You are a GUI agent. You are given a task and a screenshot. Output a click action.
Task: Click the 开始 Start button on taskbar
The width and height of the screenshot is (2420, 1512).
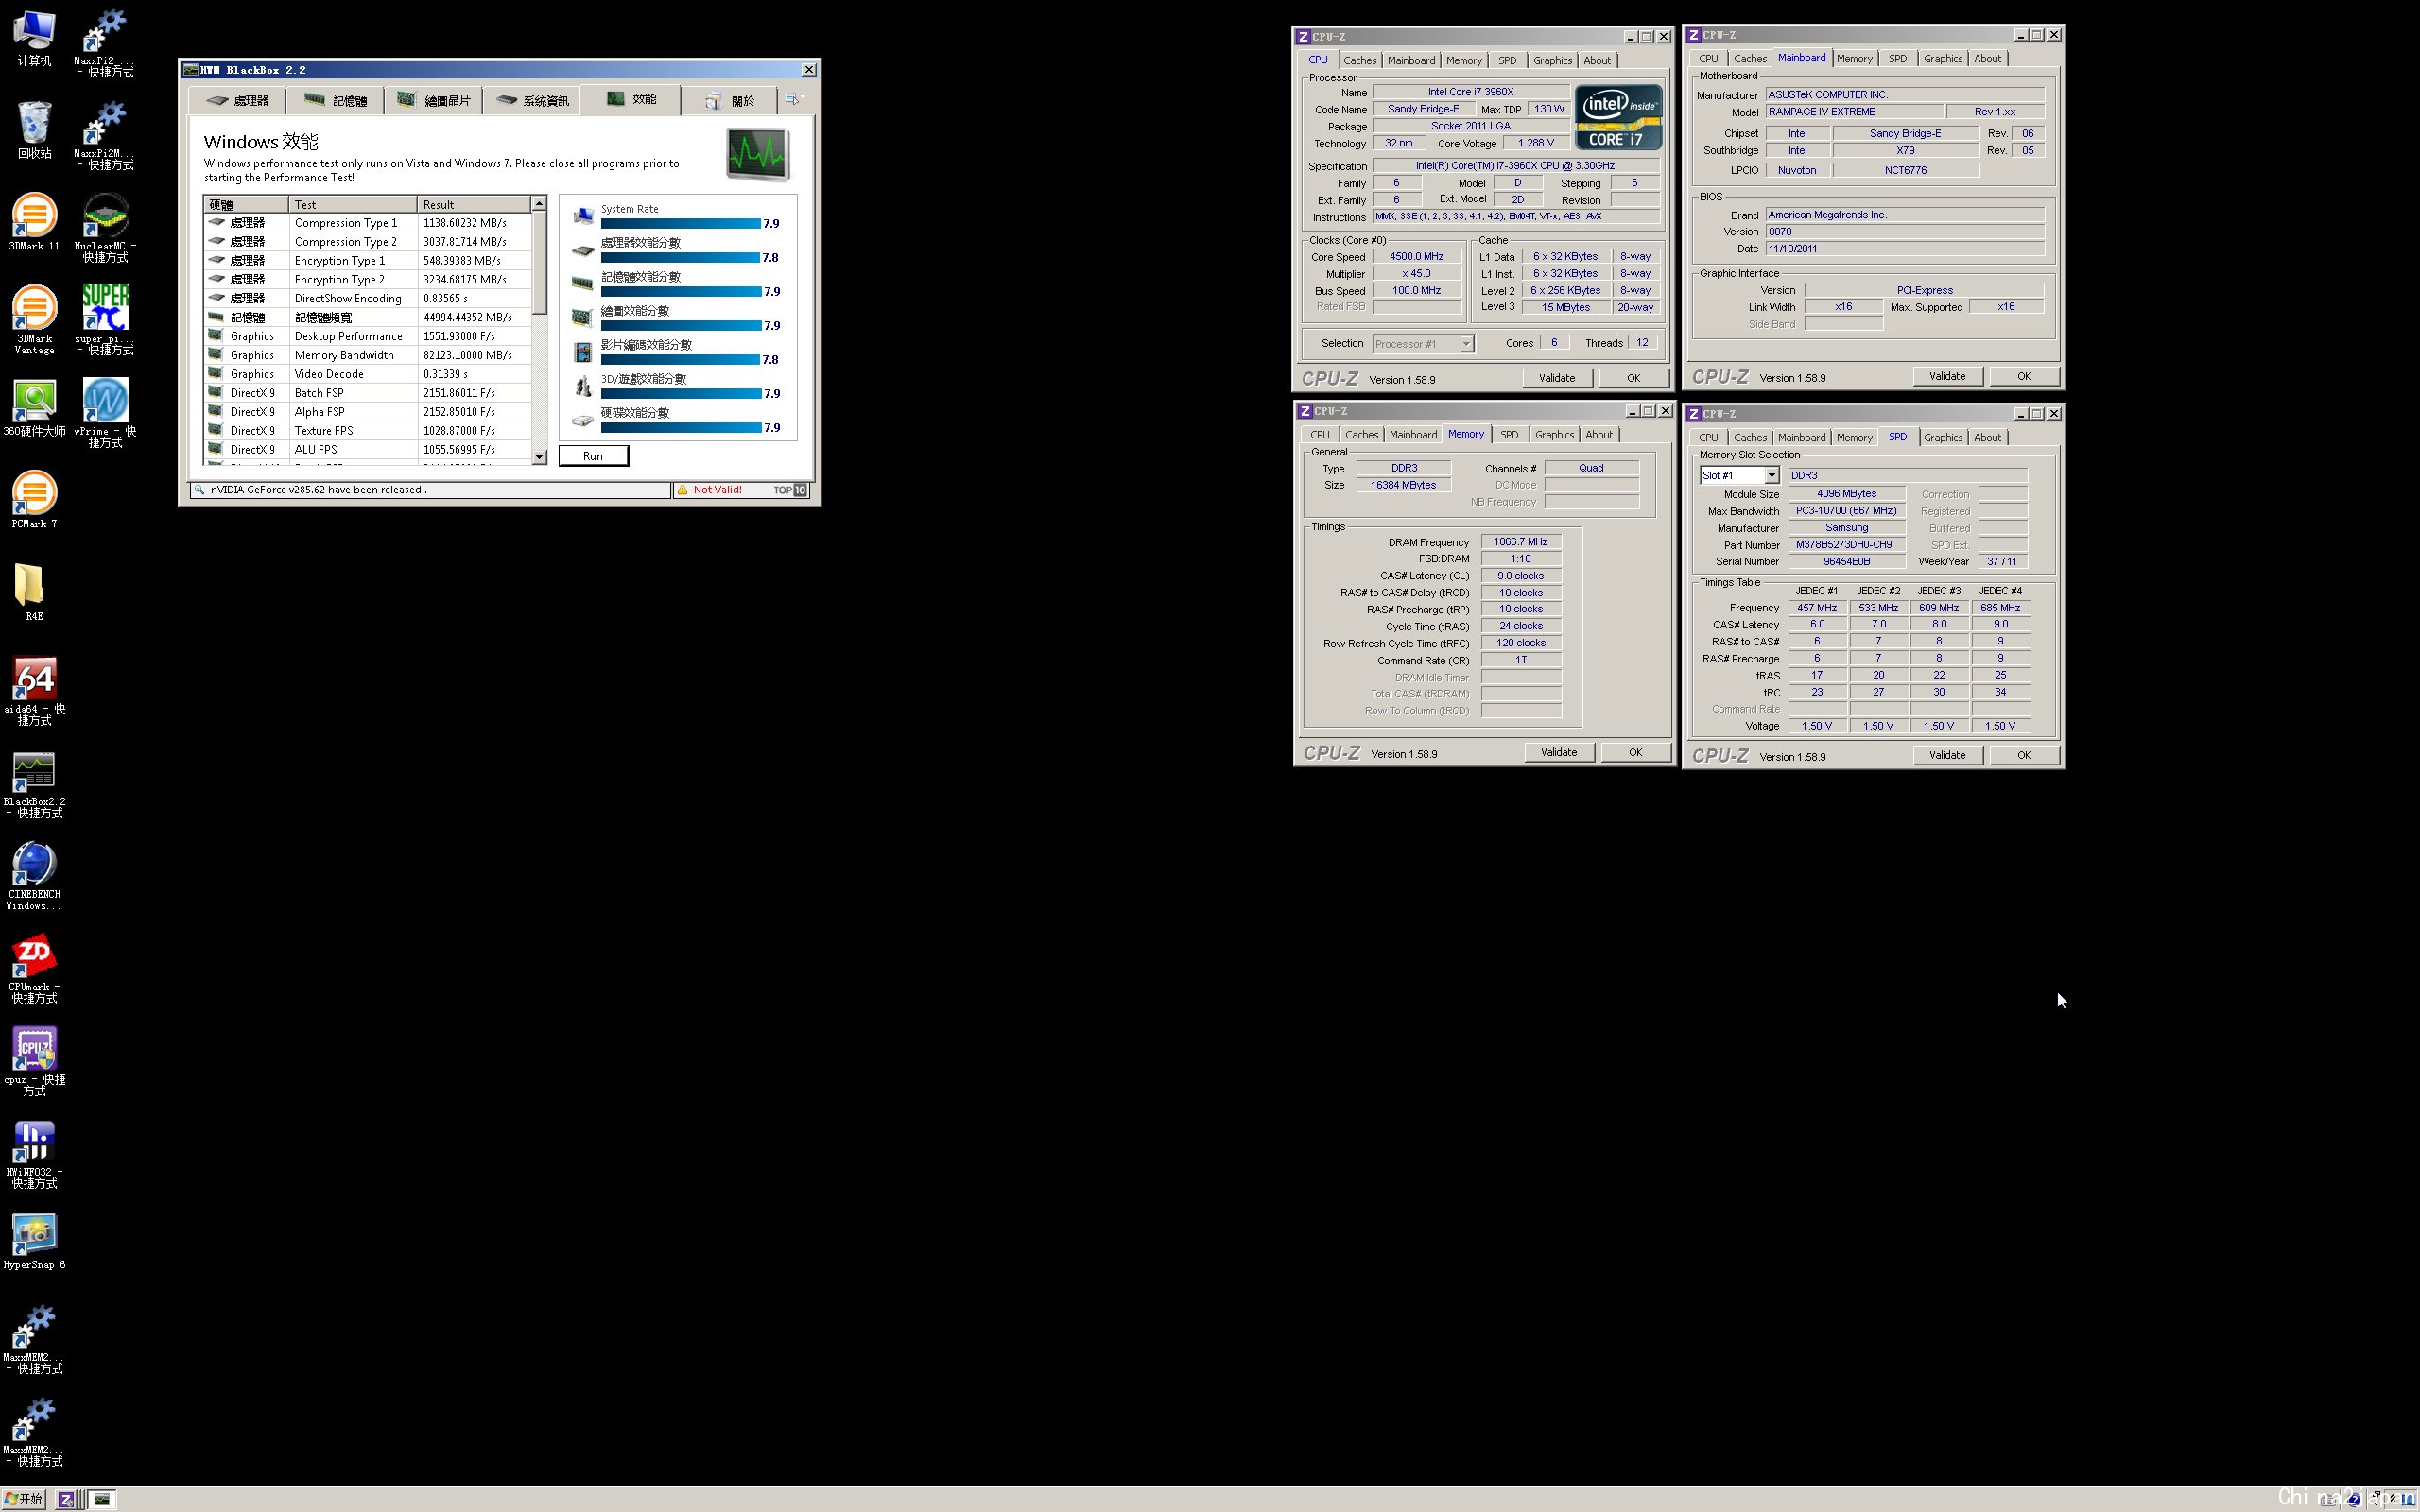(x=24, y=1499)
